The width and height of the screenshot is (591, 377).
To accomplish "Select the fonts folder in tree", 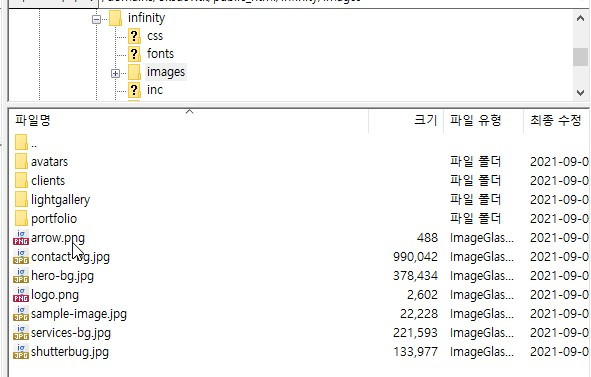I will coord(160,54).
